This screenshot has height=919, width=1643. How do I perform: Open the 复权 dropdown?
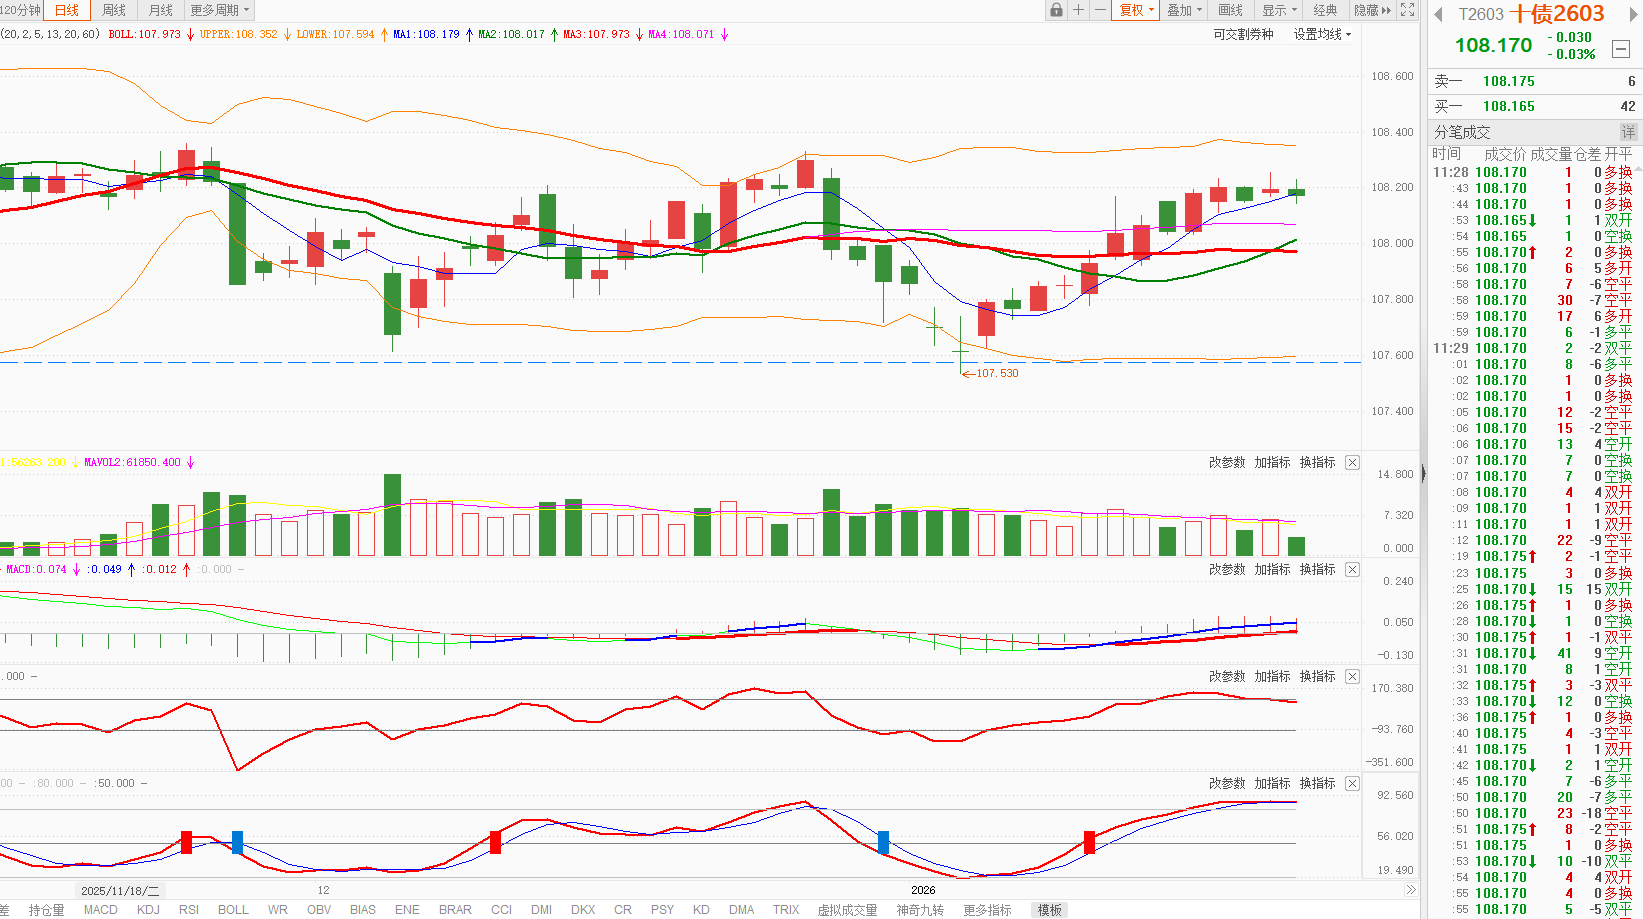1136,10
